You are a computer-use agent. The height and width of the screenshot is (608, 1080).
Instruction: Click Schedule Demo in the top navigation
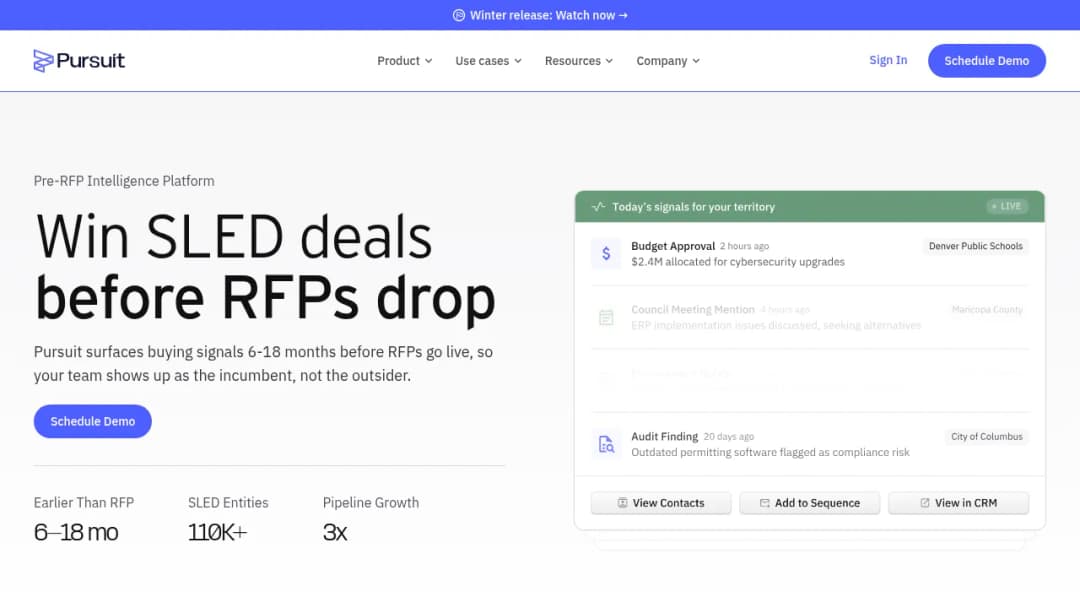(x=986, y=61)
